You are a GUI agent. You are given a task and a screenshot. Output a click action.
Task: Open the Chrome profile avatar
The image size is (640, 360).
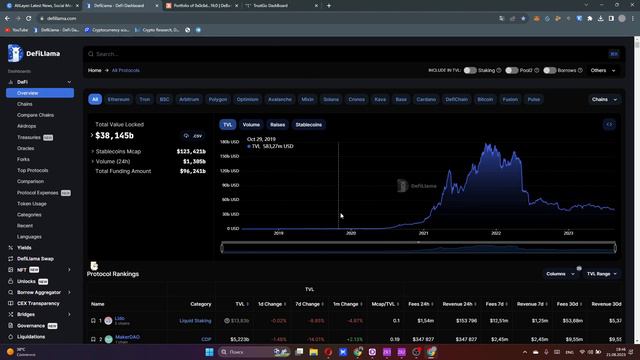[622, 18]
